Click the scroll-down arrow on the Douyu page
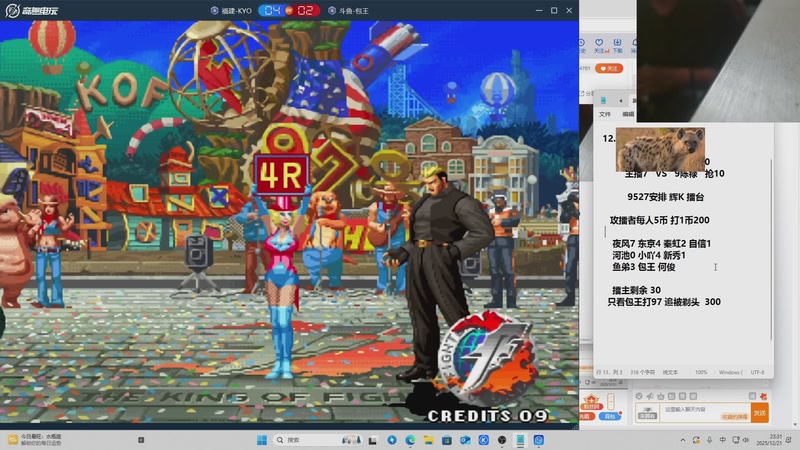 coord(795,424)
